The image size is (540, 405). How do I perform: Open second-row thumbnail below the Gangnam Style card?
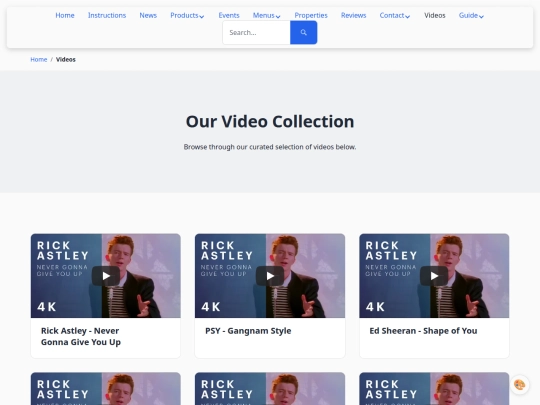[x=270, y=388]
